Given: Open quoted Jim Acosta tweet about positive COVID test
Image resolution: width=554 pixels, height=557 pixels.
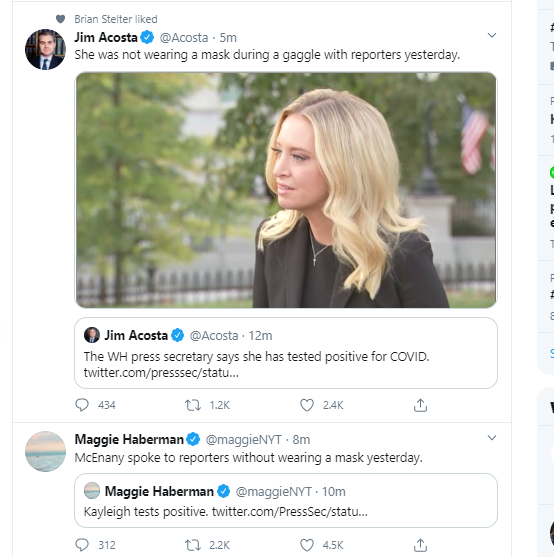Looking at the screenshot, I should click(286, 353).
